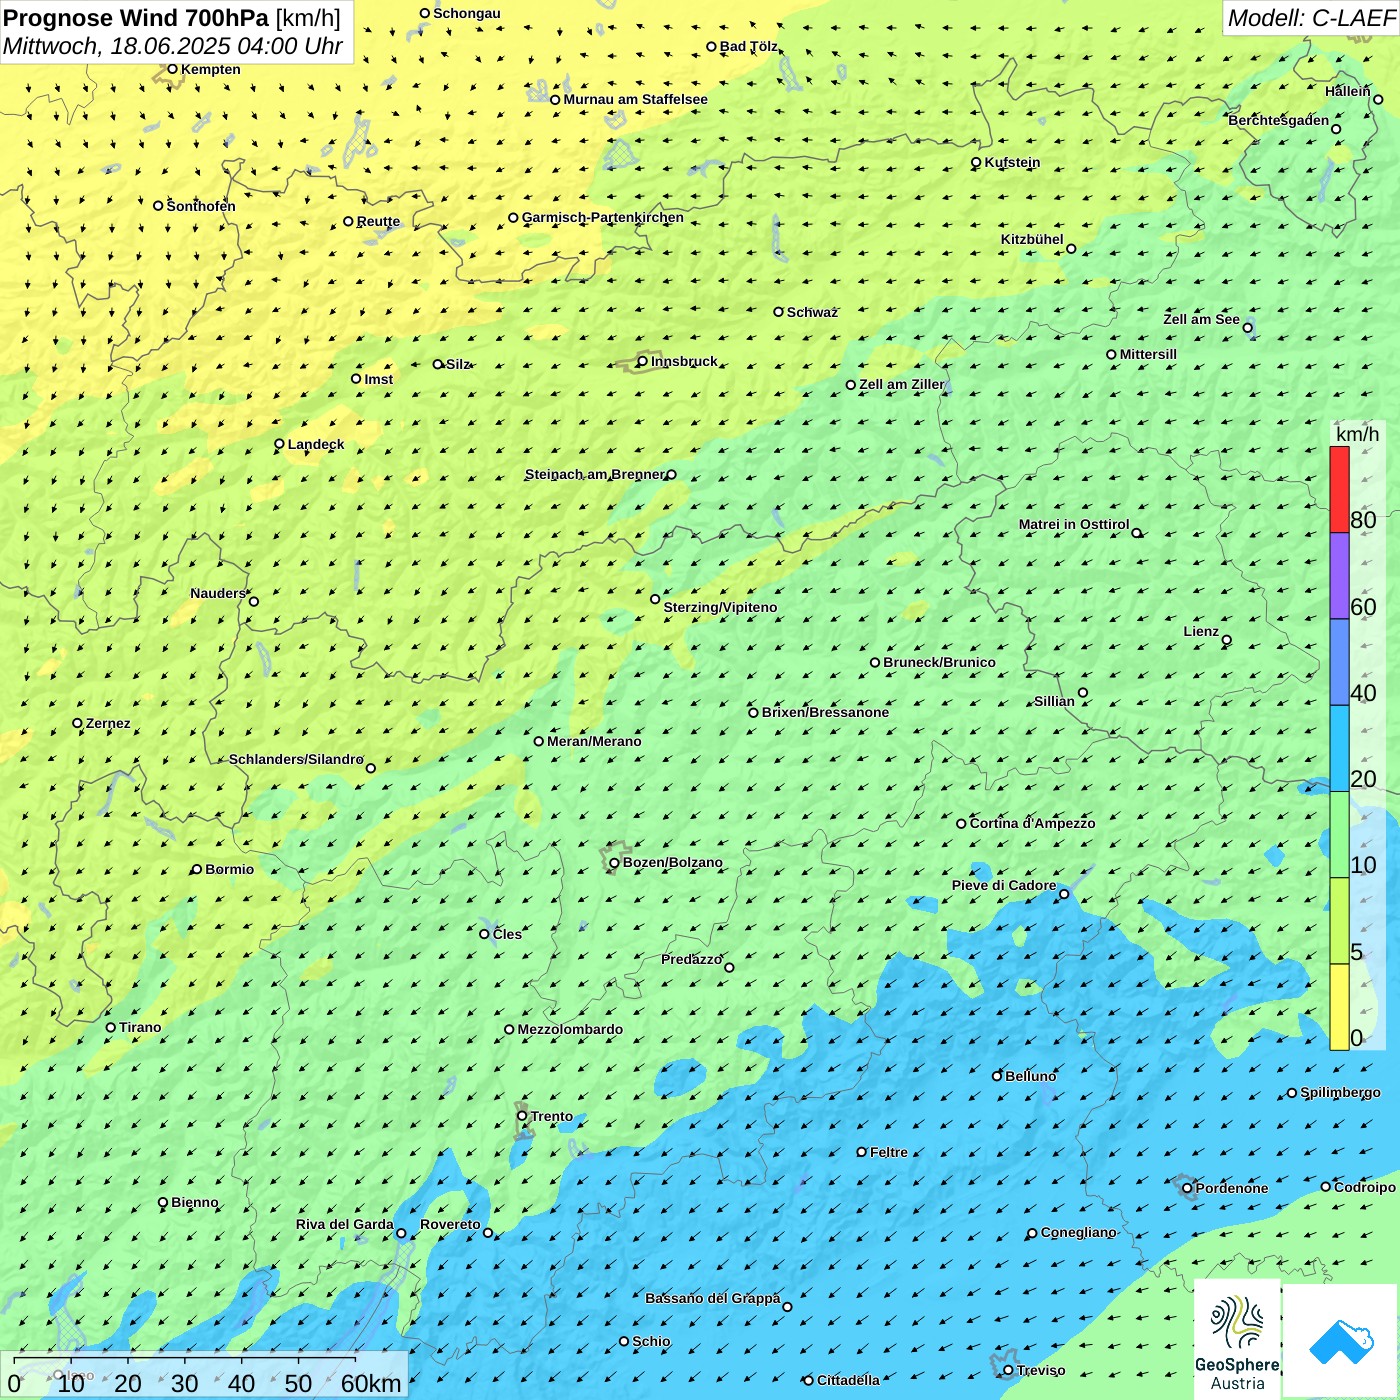Click the 'Garmisch-Partenkirchen' label
This screenshot has width=1400, height=1400.
[x=603, y=217]
